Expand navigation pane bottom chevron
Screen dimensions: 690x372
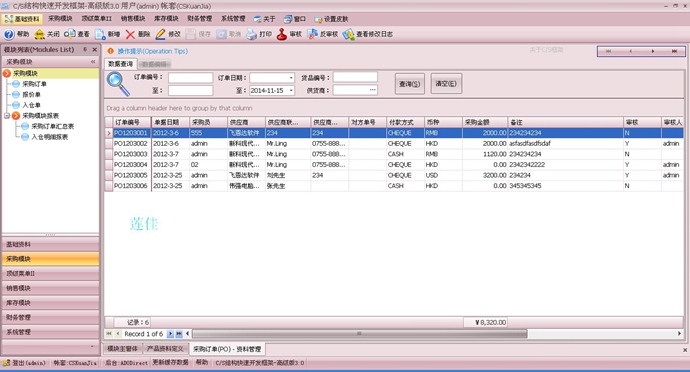pyautogui.click(x=92, y=346)
